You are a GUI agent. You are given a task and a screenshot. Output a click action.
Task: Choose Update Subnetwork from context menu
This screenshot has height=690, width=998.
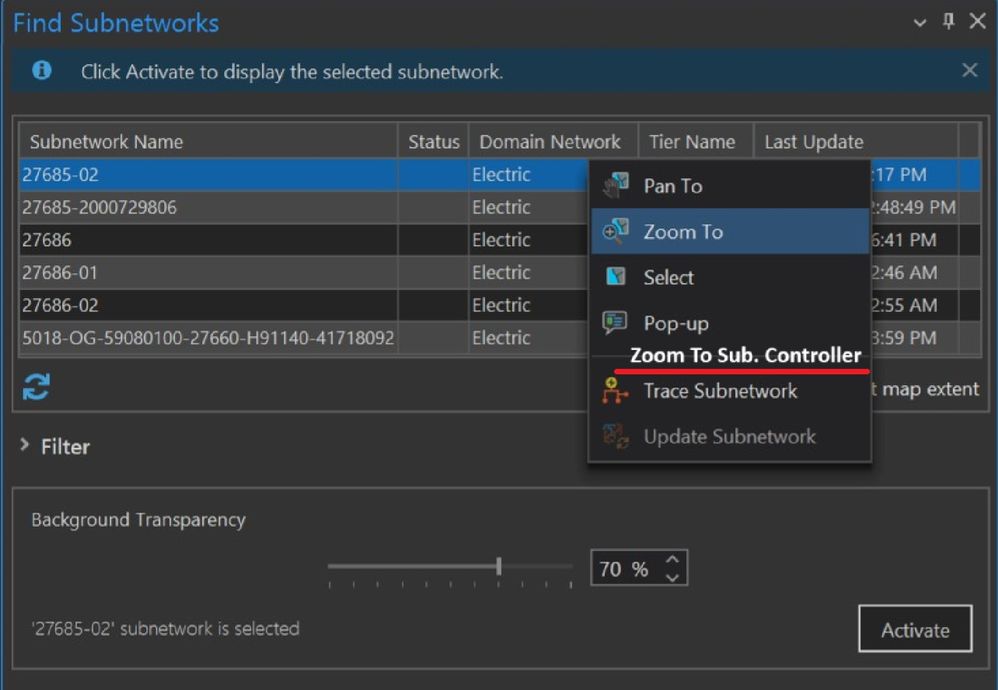pyautogui.click(x=729, y=437)
